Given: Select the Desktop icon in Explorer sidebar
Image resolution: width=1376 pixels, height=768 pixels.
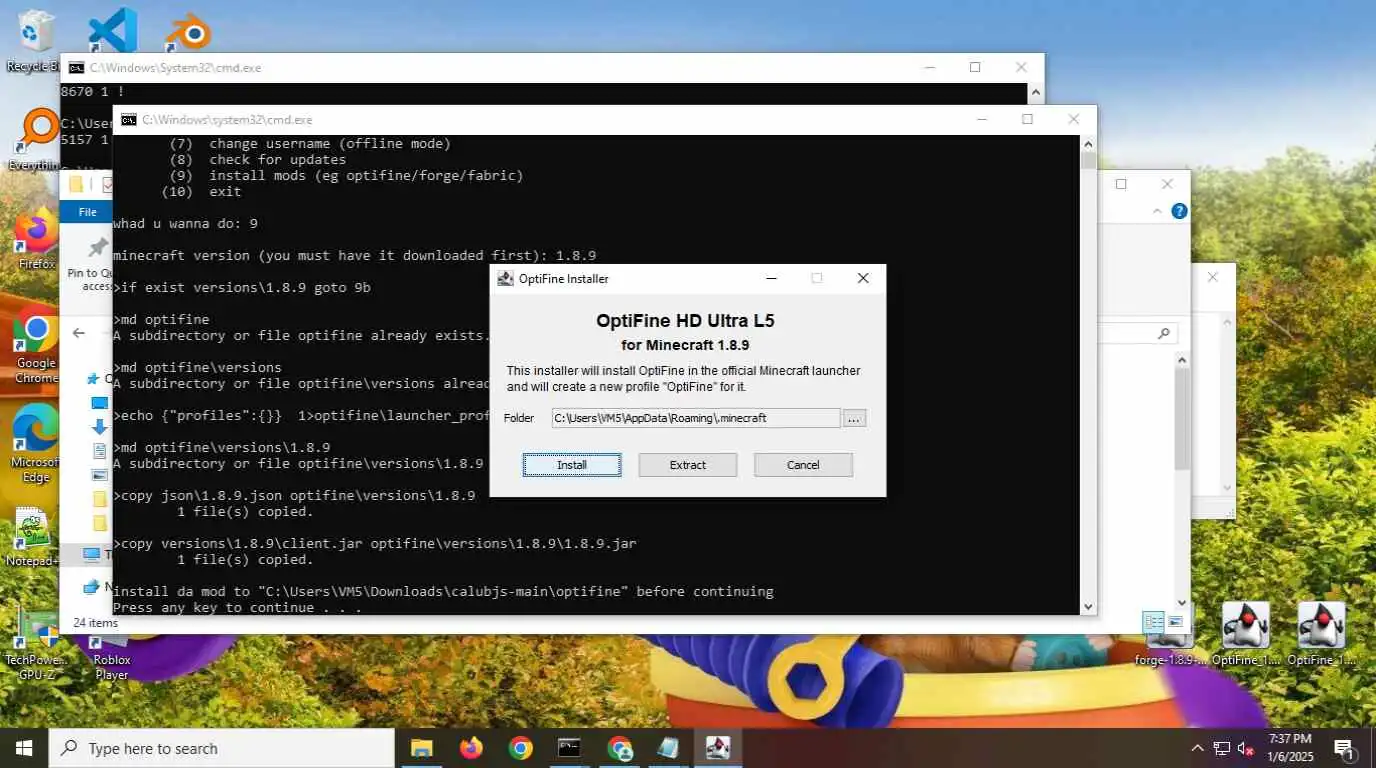Looking at the screenshot, I should [99, 403].
